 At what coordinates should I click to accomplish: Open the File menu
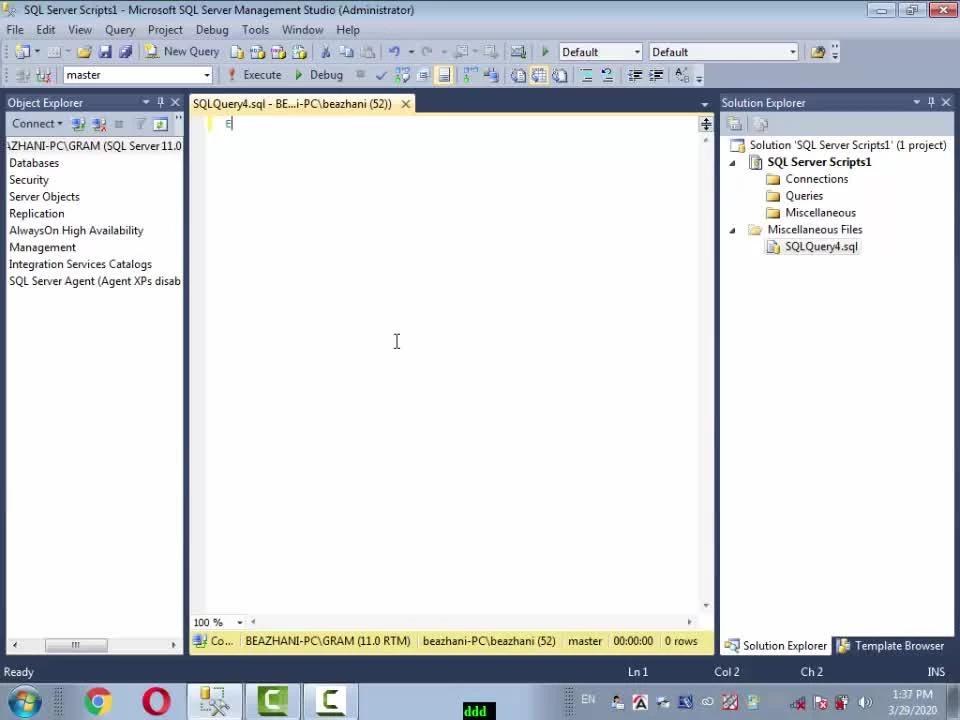pos(15,29)
